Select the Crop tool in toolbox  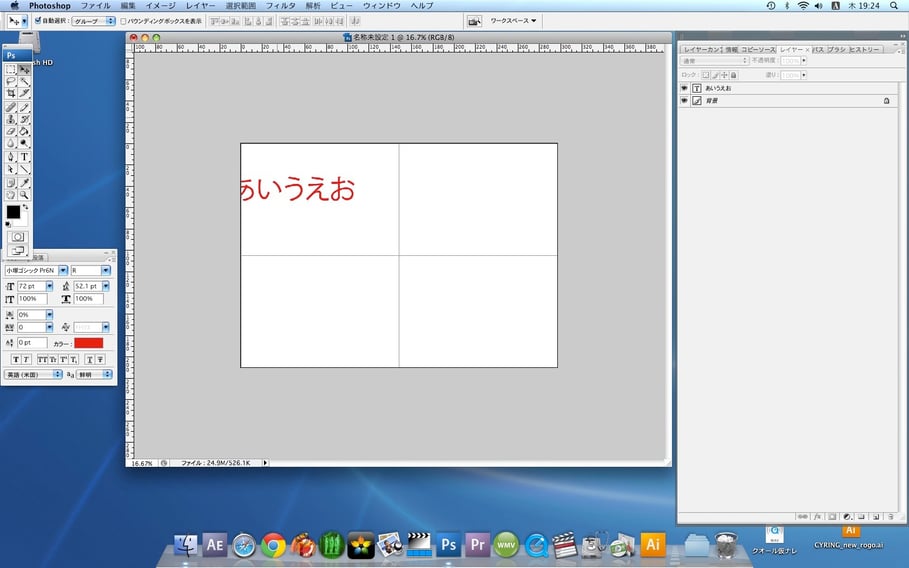(11, 93)
